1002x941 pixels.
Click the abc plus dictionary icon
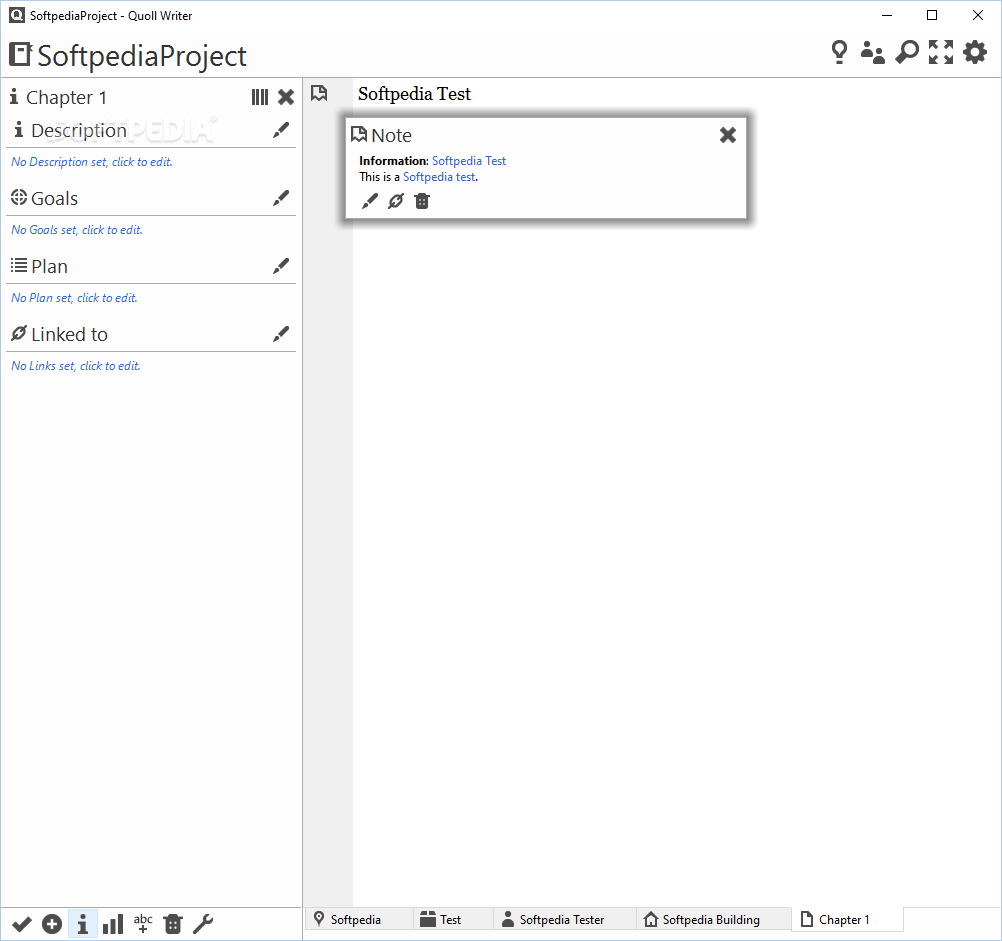click(143, 924)
